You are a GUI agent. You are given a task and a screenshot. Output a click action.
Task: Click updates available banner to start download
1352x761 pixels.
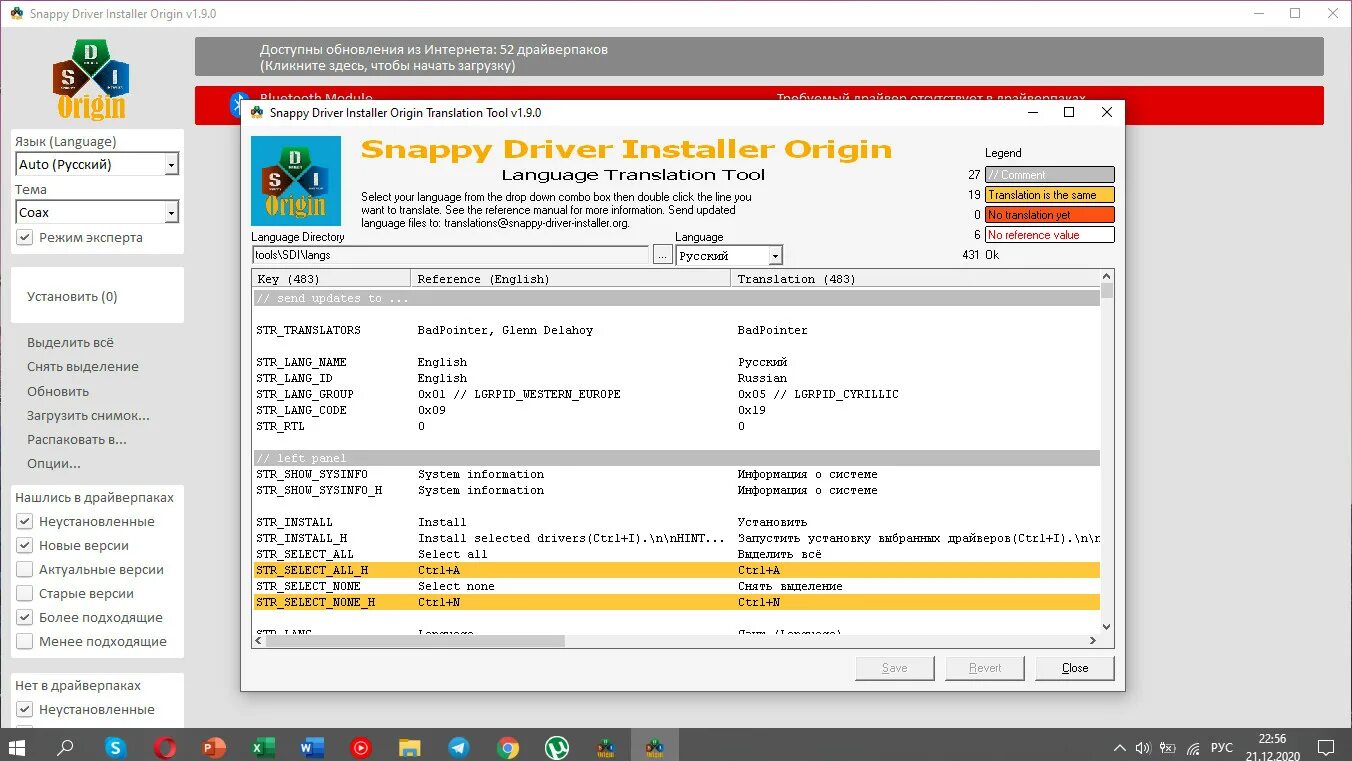[759, 57]
